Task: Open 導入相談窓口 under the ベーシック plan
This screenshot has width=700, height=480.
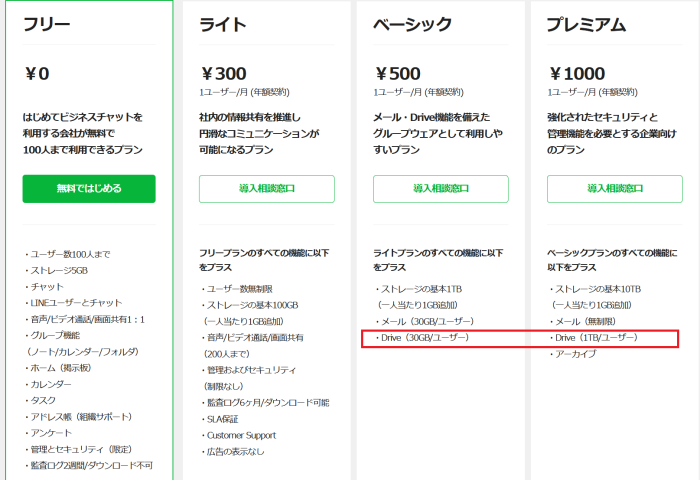Action: pos(441,188)
